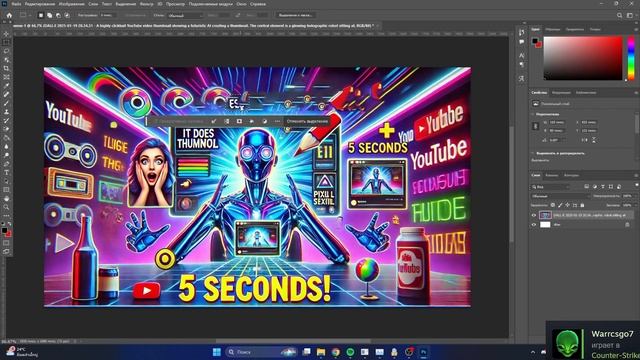Screen dimensions: 640x360
Task: Open the Properties panel menu
Action: pos(636,93)
